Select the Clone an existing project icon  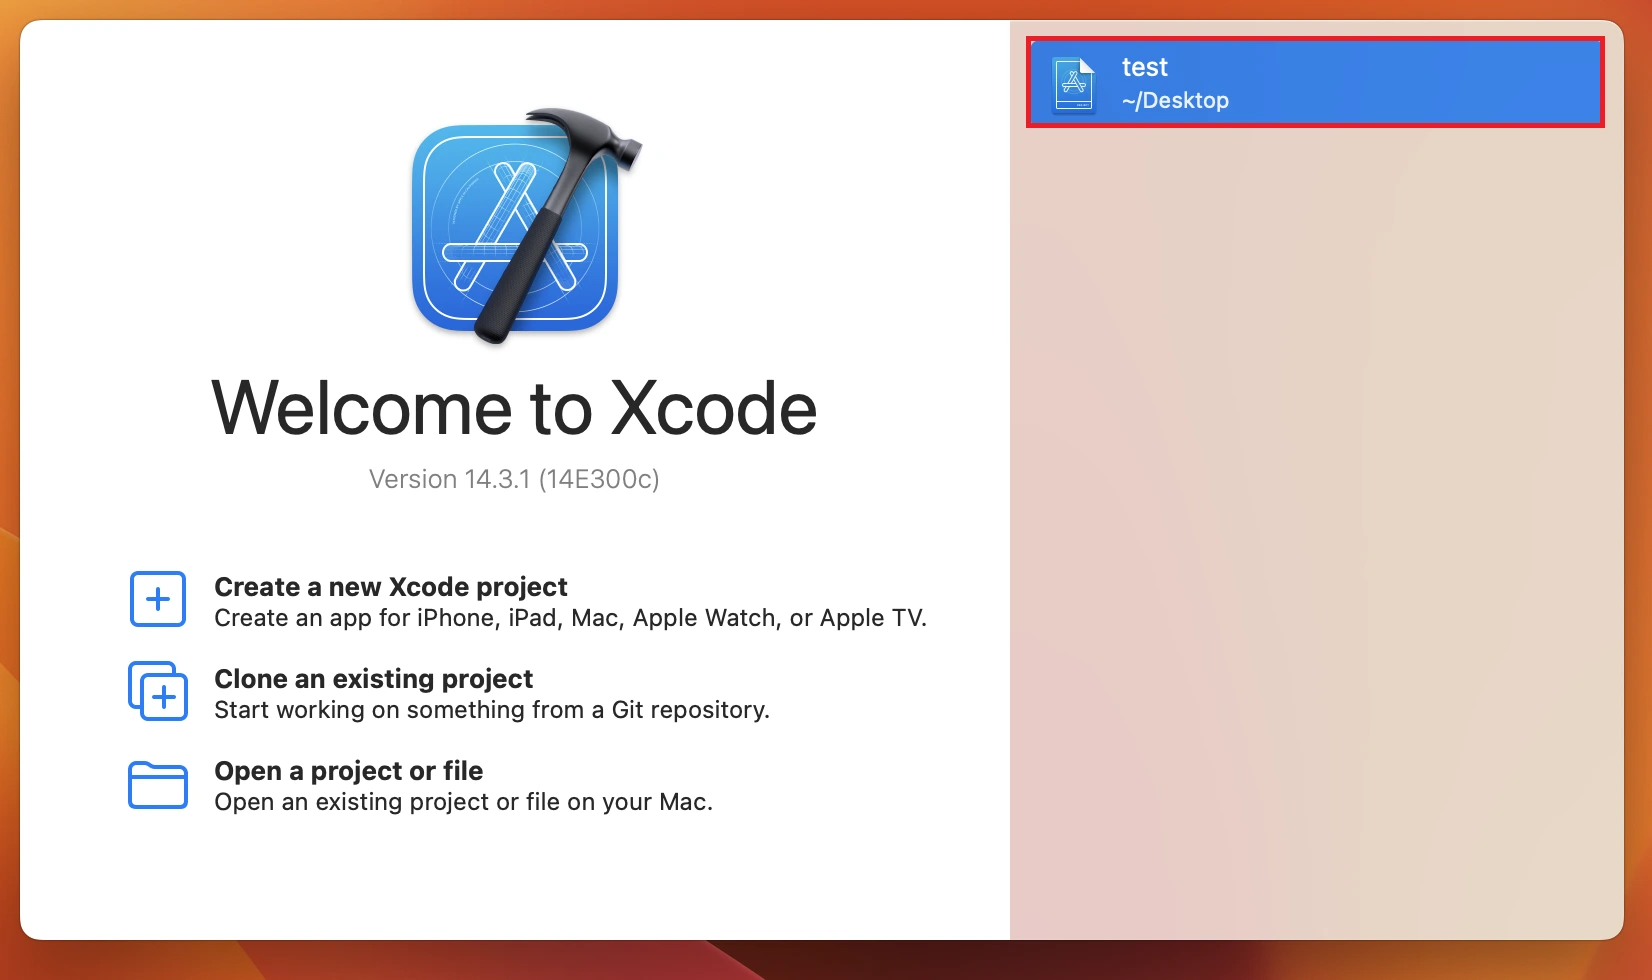pyautogui.click(x=157, y=691)
